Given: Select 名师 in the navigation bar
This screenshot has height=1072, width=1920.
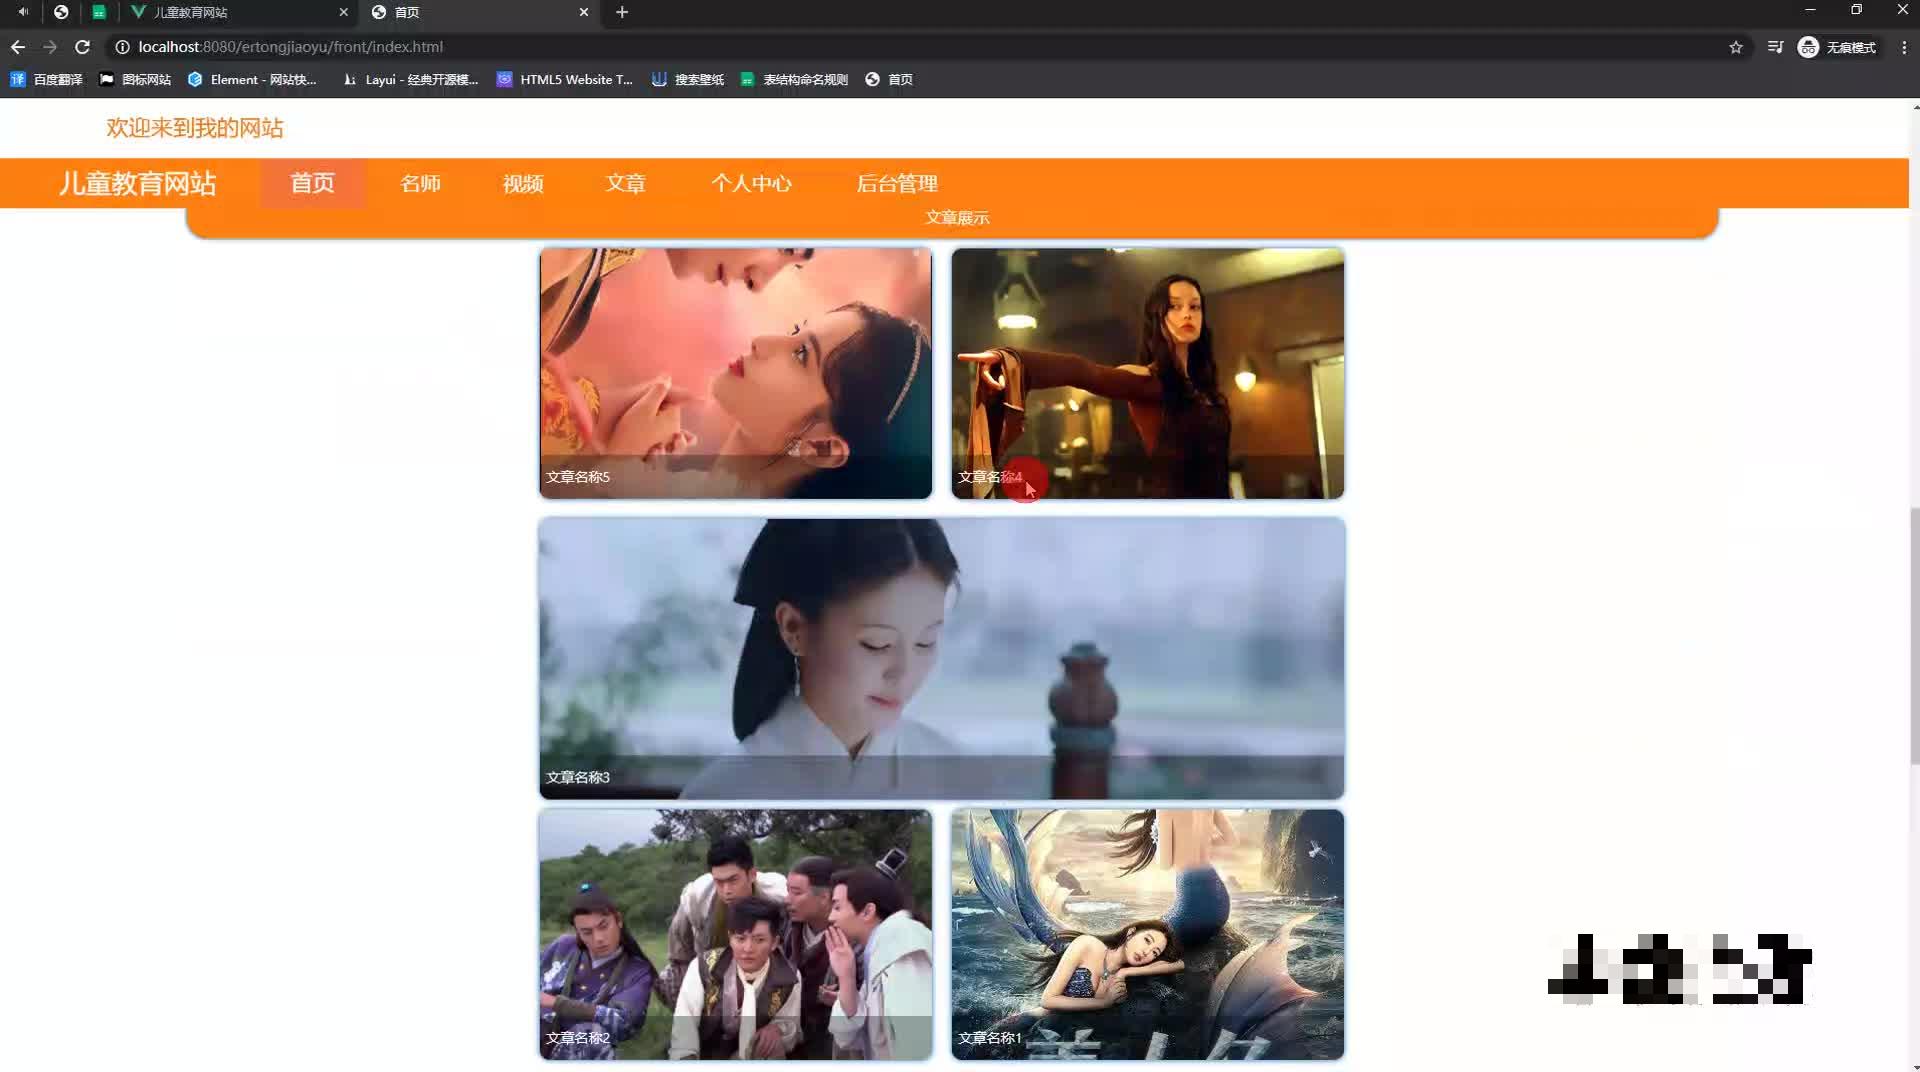Looking at the screenshot, I should (x=421, y=183).
